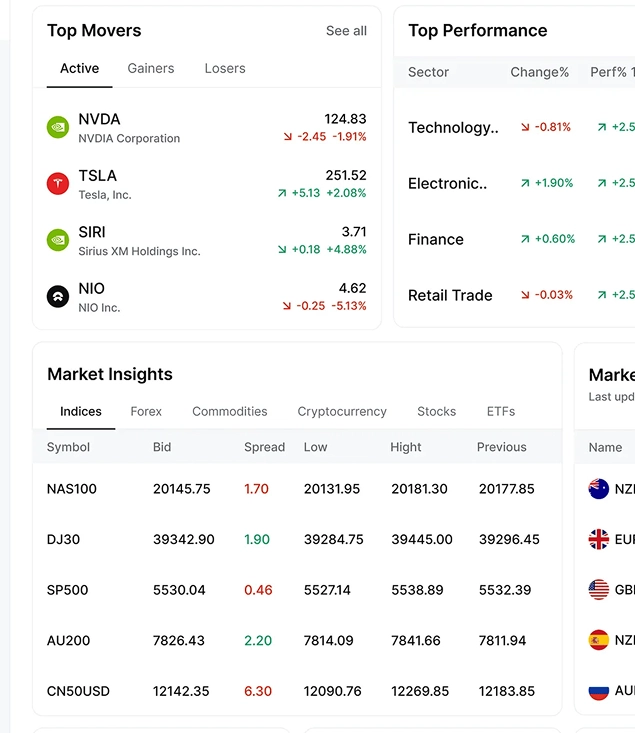Click the Technology.. sector name
The height and width of the screenshot is (733, 635).
[x=453, y=128]
